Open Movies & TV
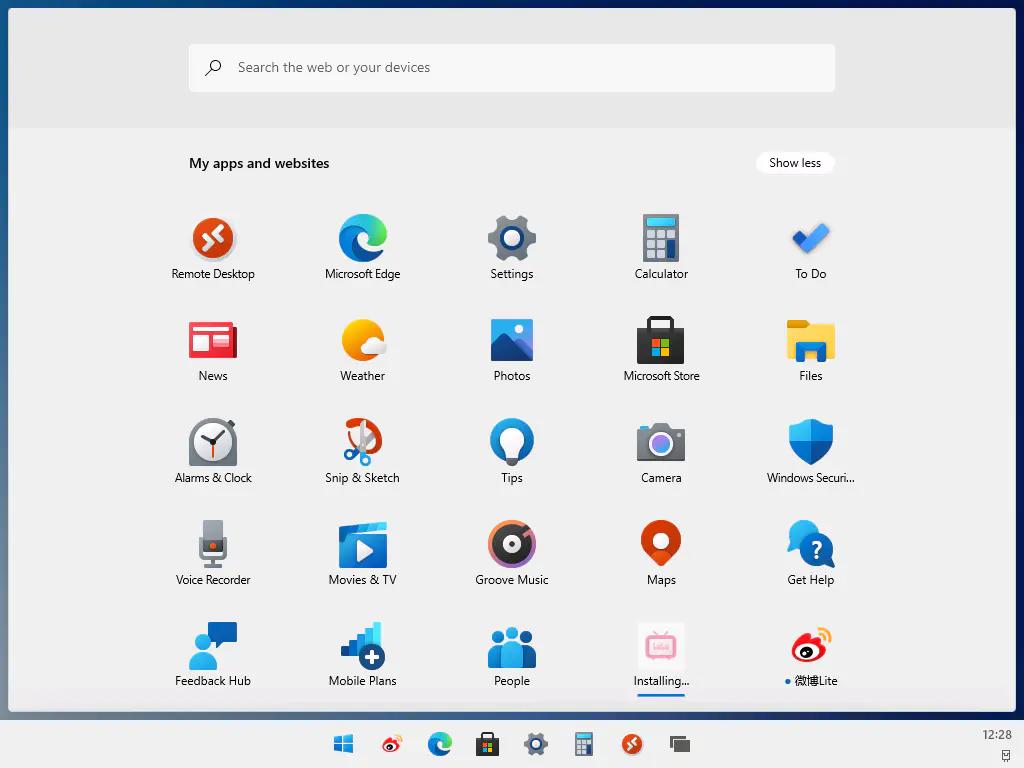The image size is (1024, 768). (362, 544)
